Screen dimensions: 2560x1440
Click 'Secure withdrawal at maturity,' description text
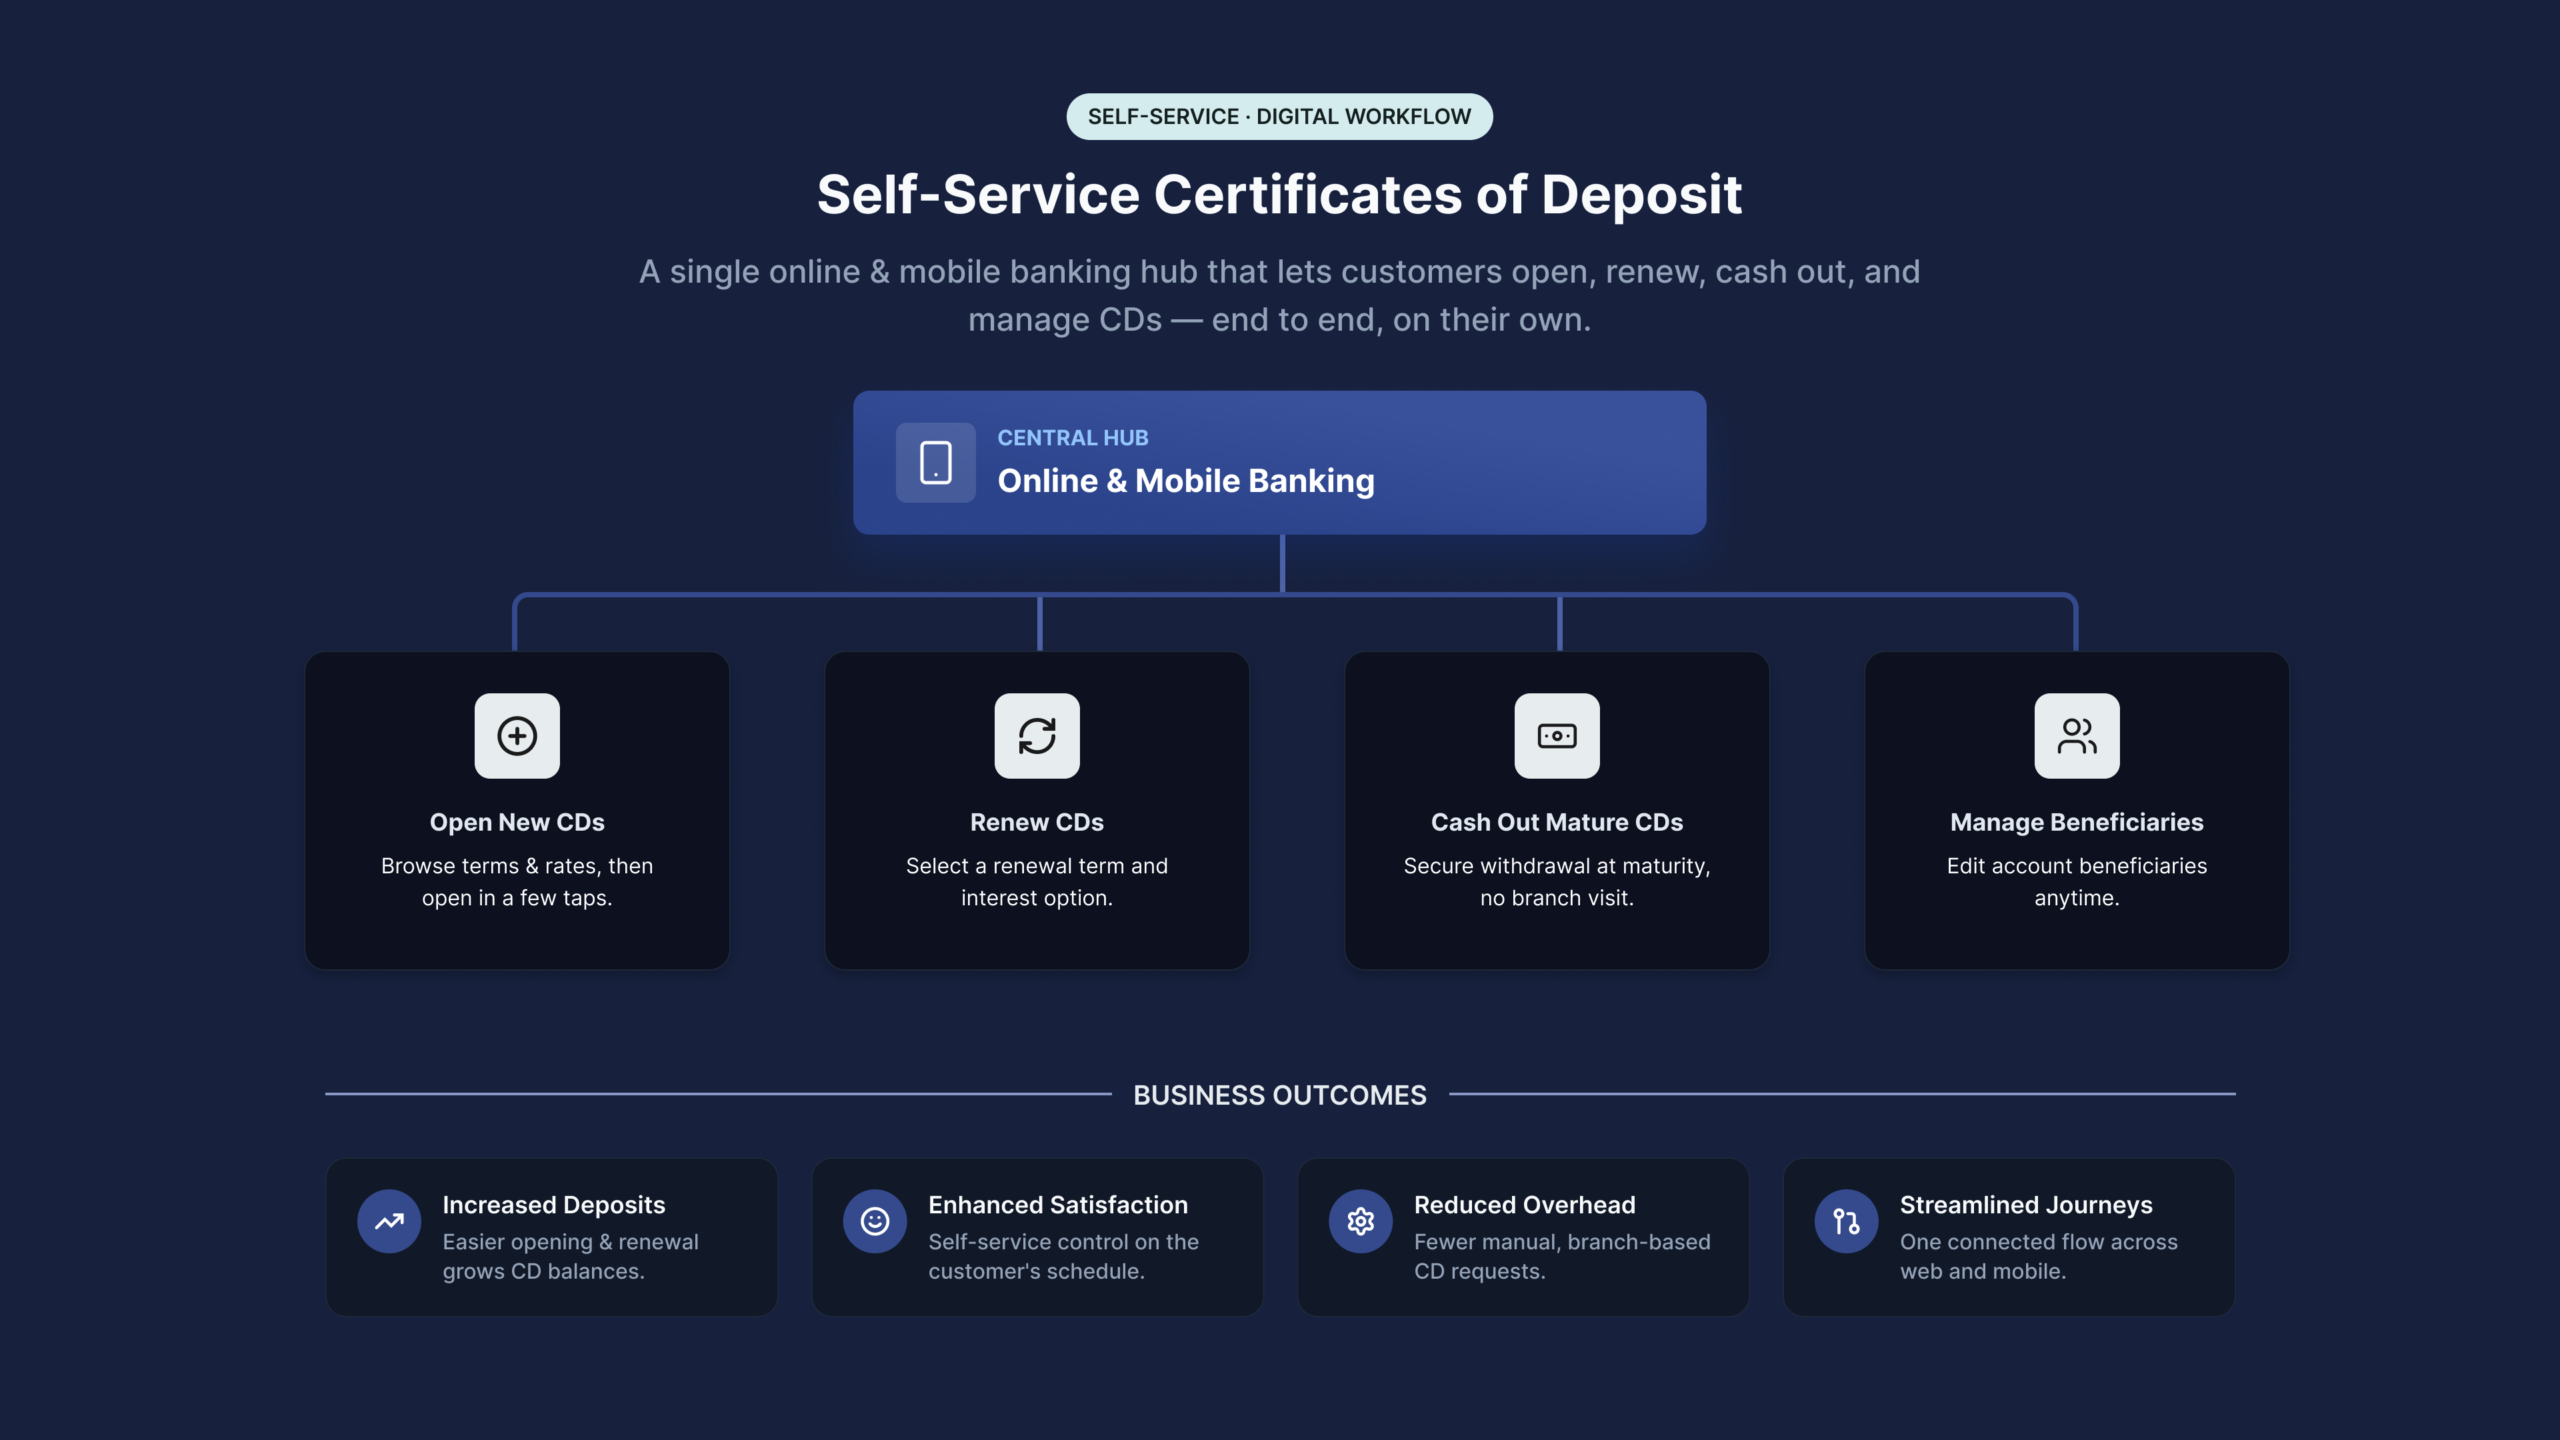coord(1557,866)
